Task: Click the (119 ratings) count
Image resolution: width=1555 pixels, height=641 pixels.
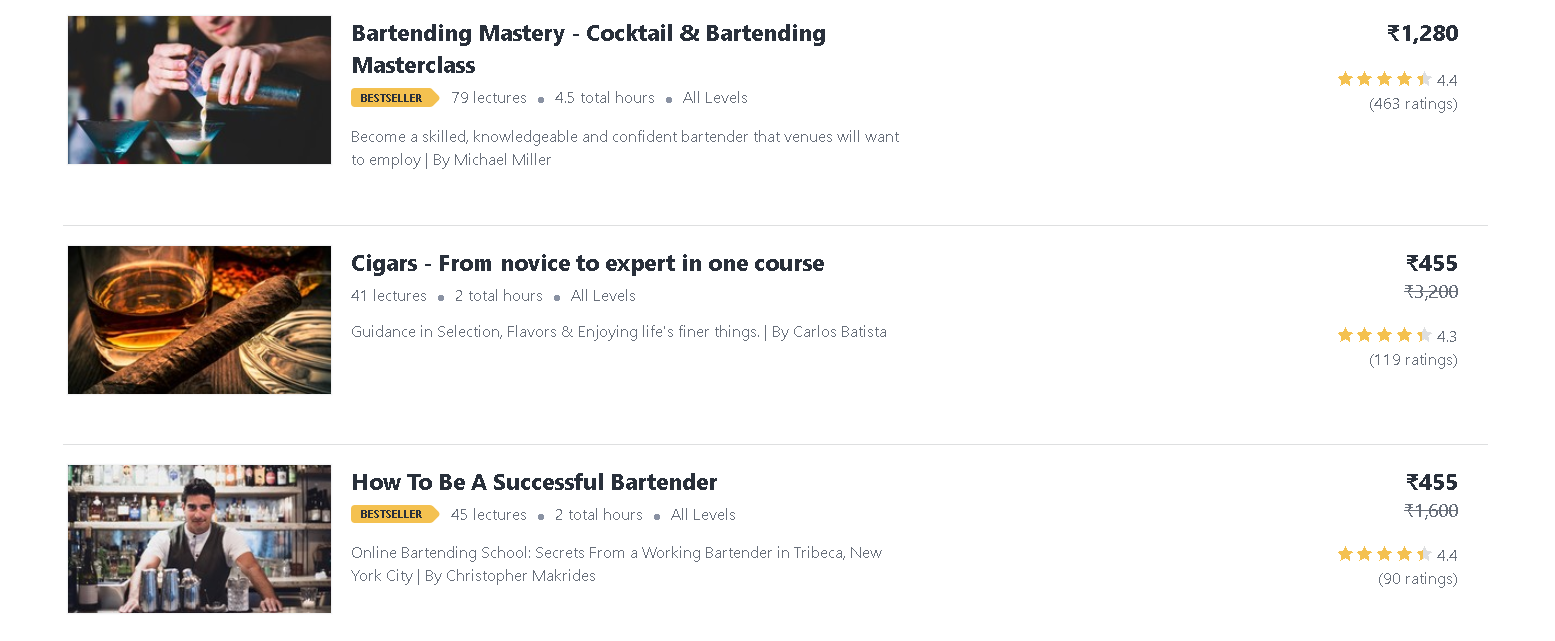Action: point(1413,360)
